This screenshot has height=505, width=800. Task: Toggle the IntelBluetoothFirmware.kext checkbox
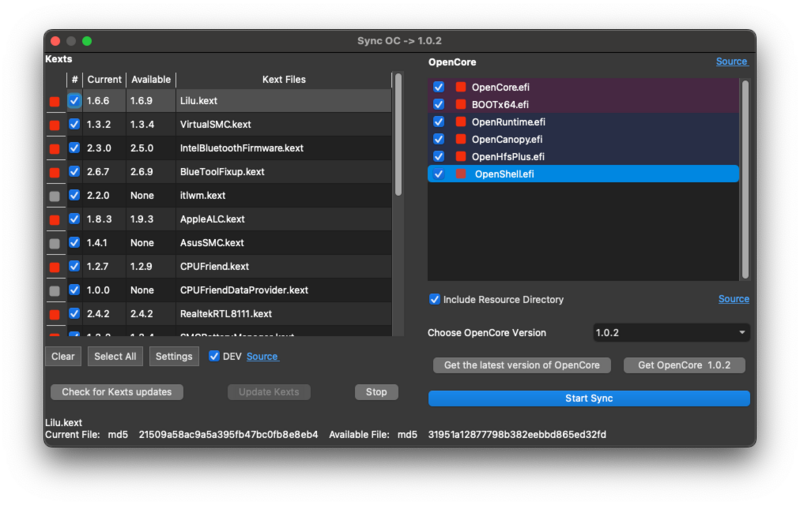click(x=74, y=148)
